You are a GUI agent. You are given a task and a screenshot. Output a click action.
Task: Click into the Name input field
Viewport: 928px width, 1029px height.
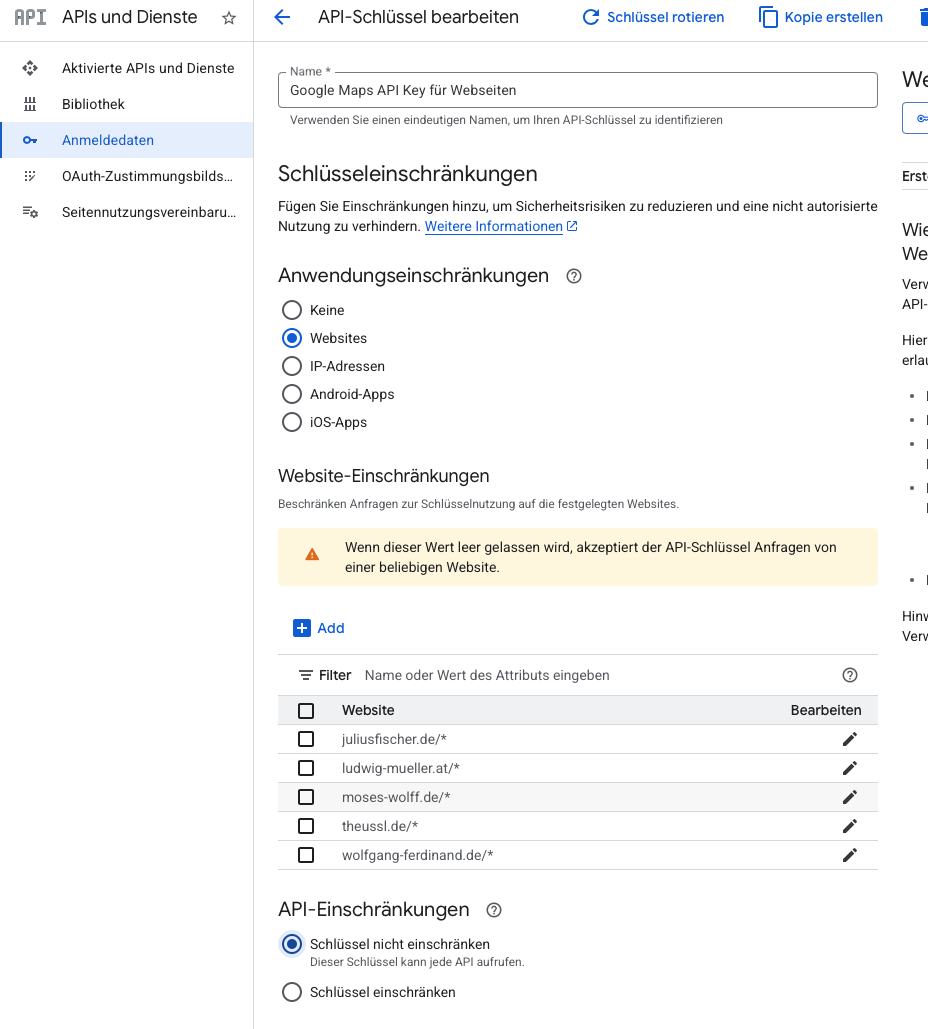[577, 90]
